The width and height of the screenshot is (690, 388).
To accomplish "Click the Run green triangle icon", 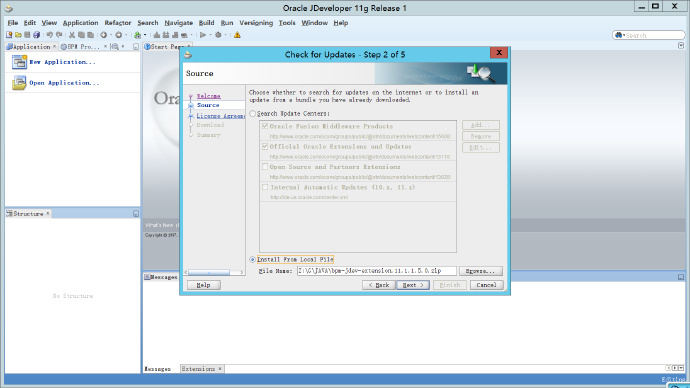I will [x=203, y=35].
